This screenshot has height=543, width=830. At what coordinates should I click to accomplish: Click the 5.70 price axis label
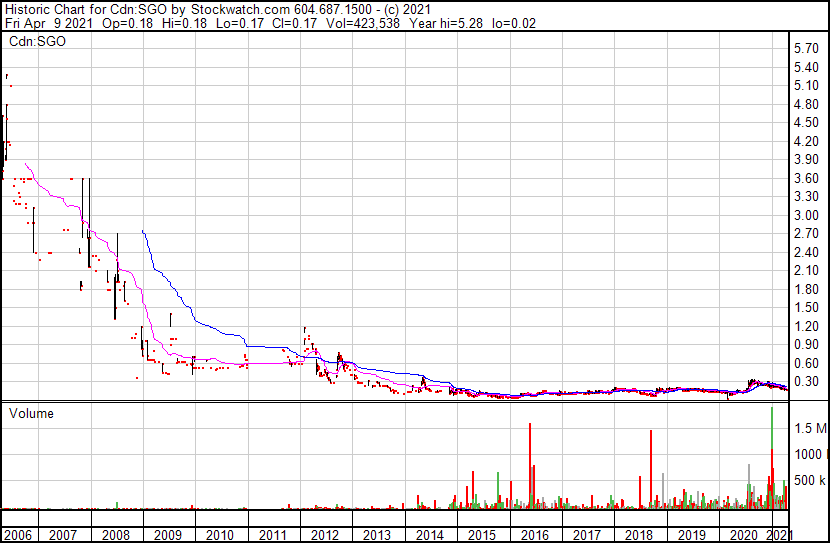pos(806,49)
